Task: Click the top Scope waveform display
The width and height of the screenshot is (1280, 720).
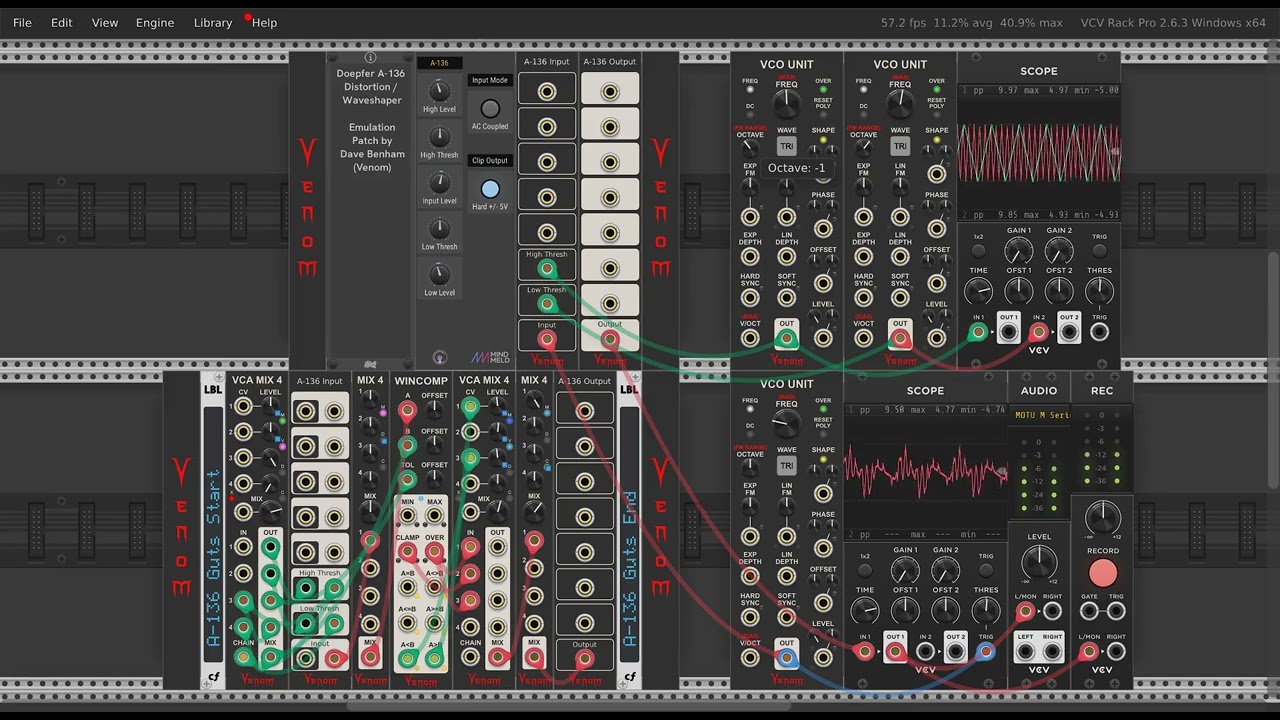Action: tap(1039, 153)
